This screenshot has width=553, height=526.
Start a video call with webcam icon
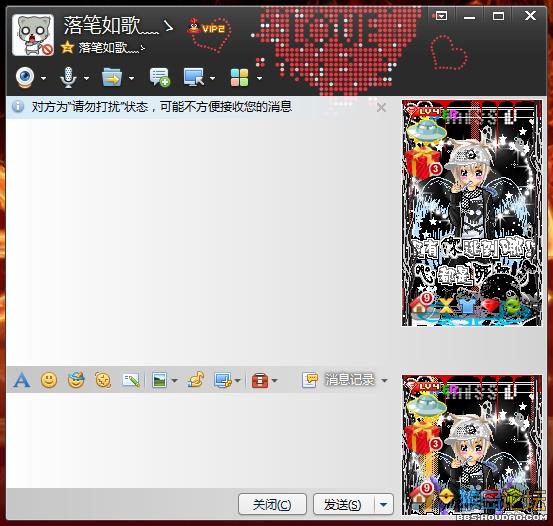click(x=25, y=77)
